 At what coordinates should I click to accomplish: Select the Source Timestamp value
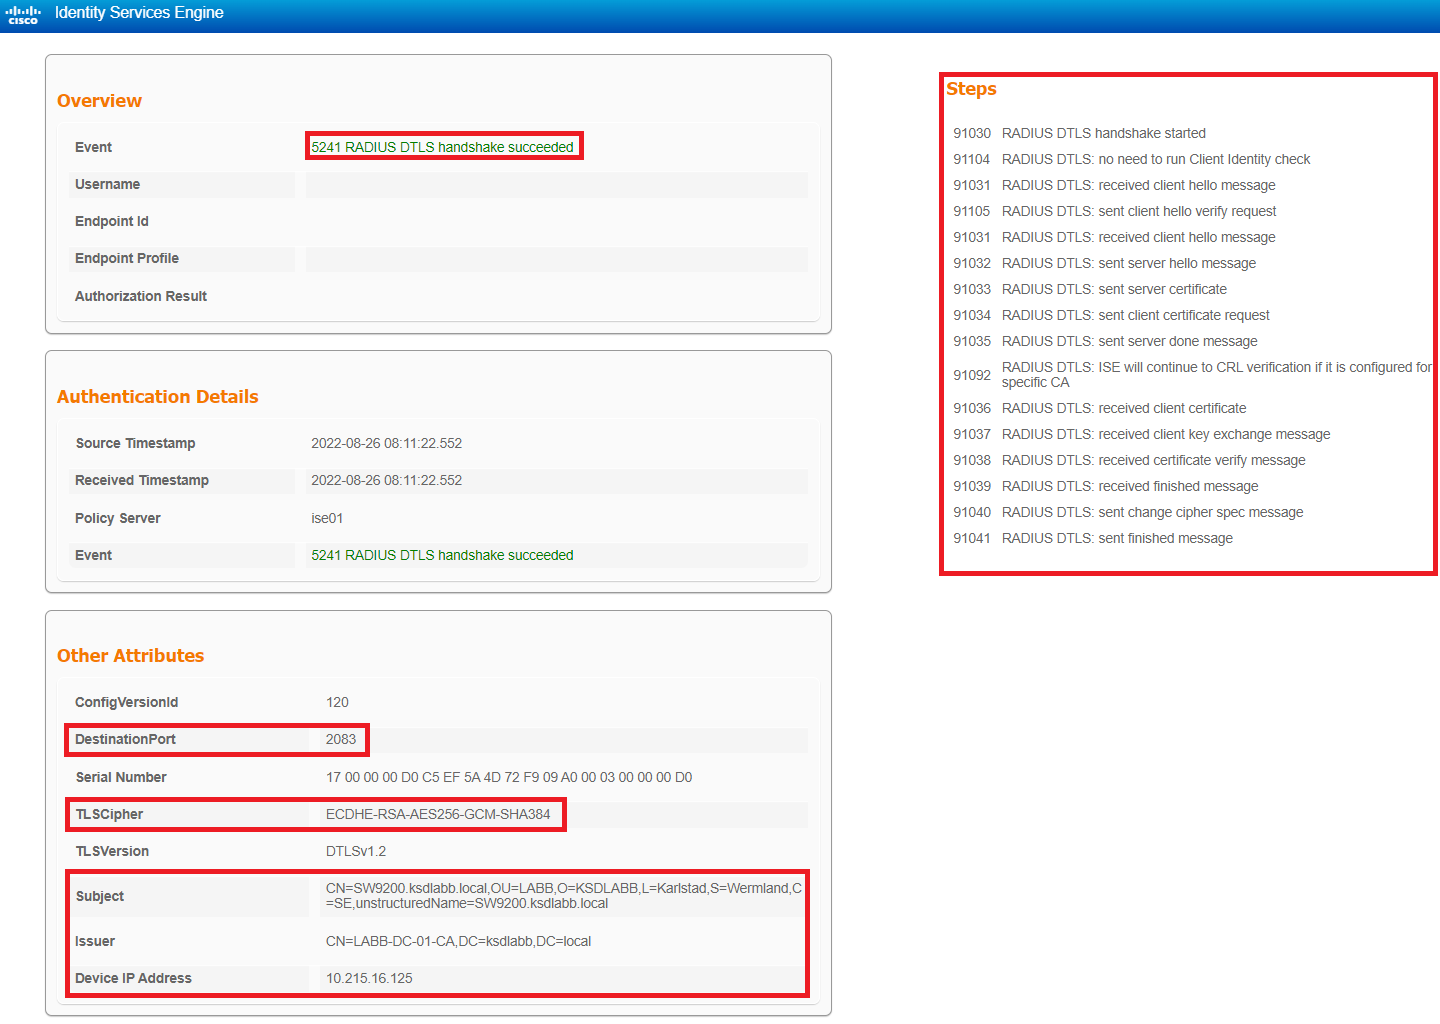pos(386,443)
